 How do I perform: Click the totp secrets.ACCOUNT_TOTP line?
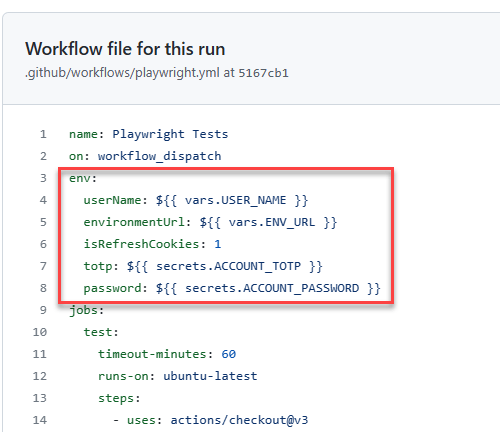[x=203, y=266]
